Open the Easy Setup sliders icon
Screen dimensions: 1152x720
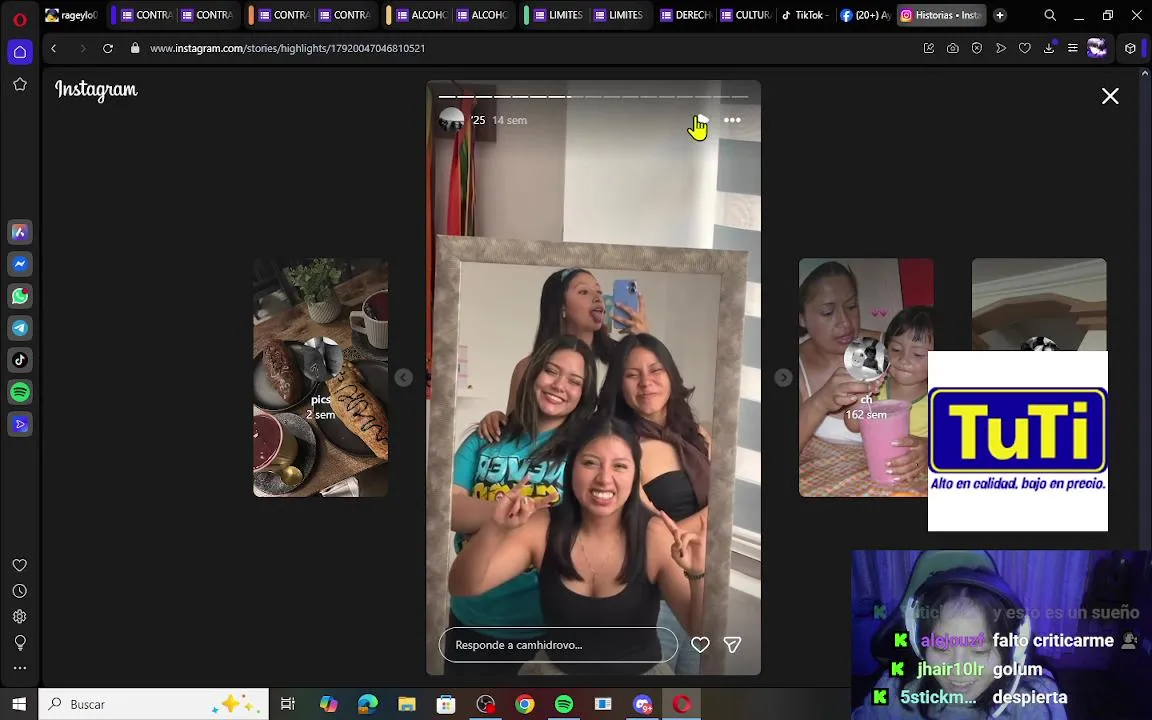(1073, 48)
